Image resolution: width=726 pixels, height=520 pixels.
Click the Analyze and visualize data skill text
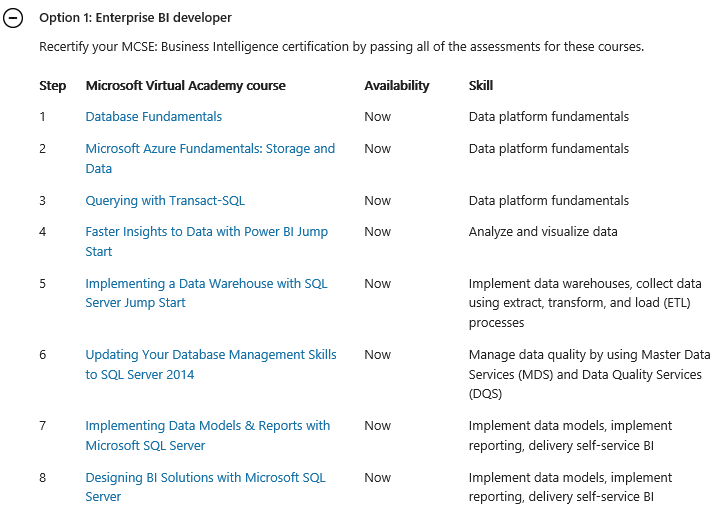543,232
